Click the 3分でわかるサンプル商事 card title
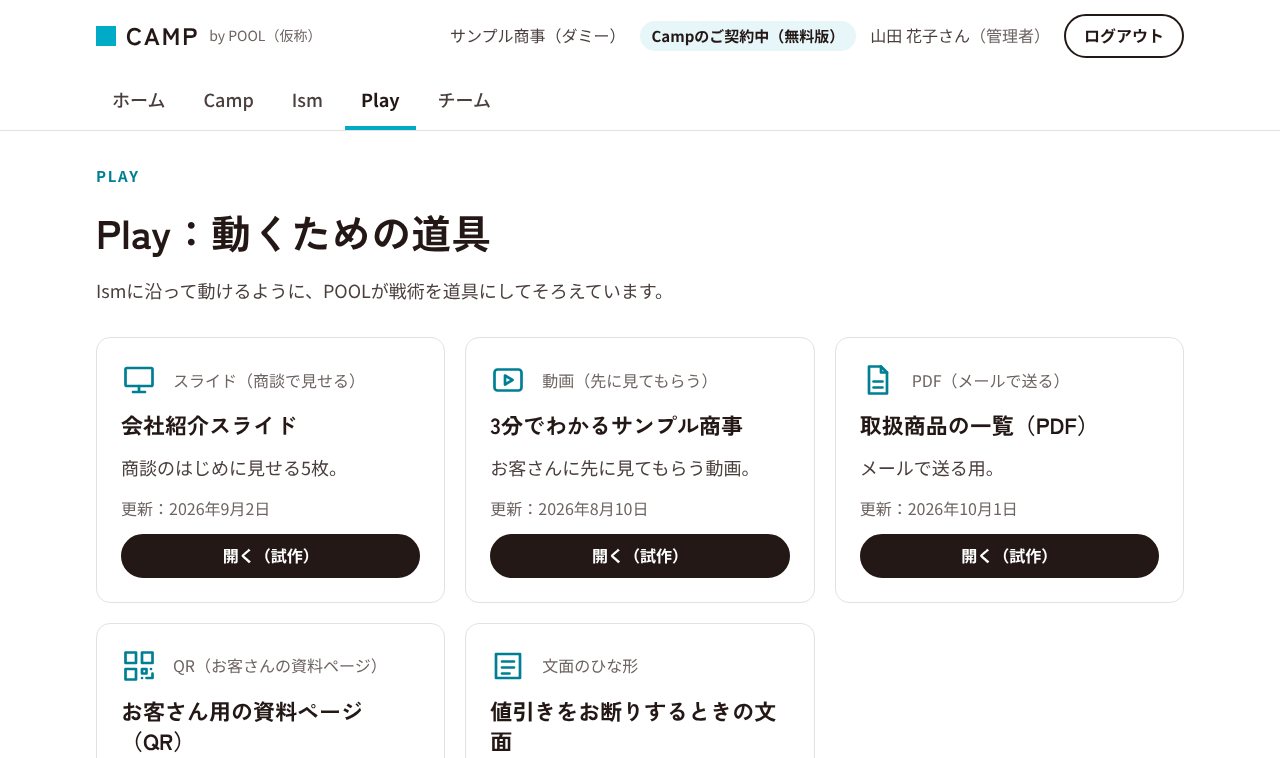 [x=617, y=425]
